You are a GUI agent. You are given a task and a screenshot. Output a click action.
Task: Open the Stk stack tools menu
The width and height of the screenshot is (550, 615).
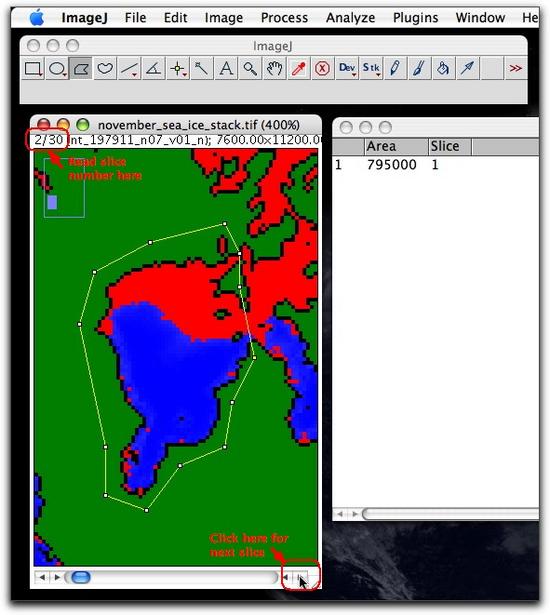tap(371, 69)
